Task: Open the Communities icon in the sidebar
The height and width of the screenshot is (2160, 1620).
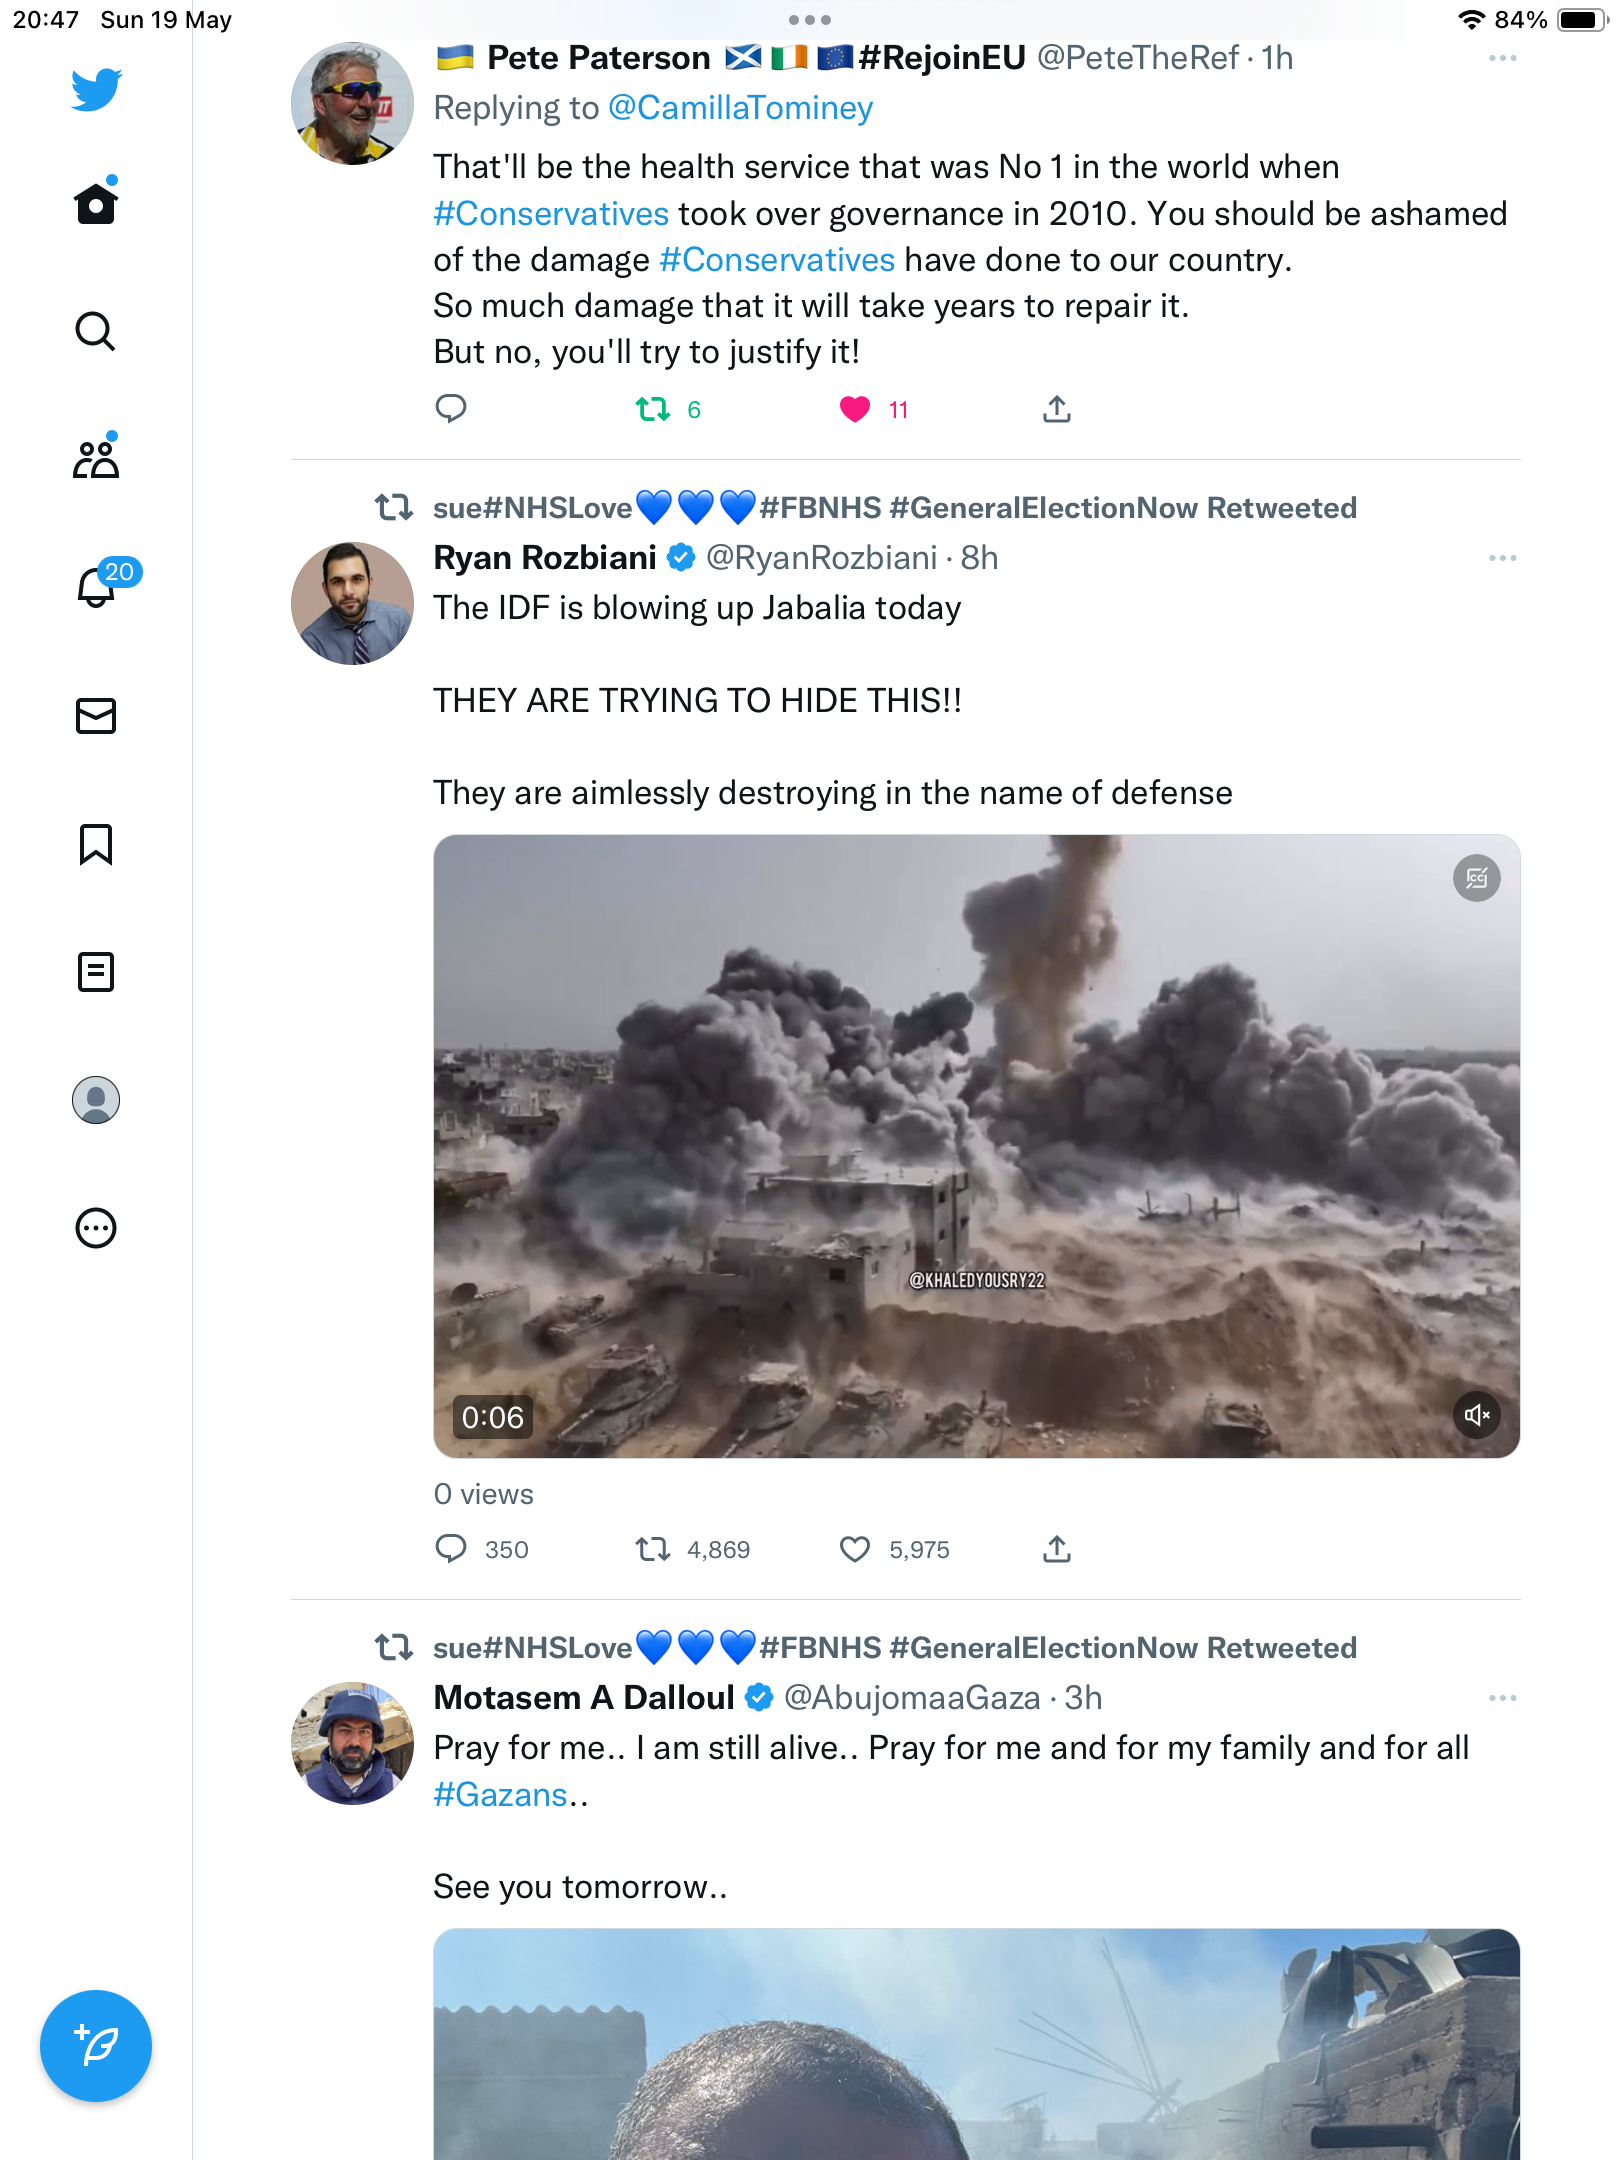Action: tap(96, 458)
